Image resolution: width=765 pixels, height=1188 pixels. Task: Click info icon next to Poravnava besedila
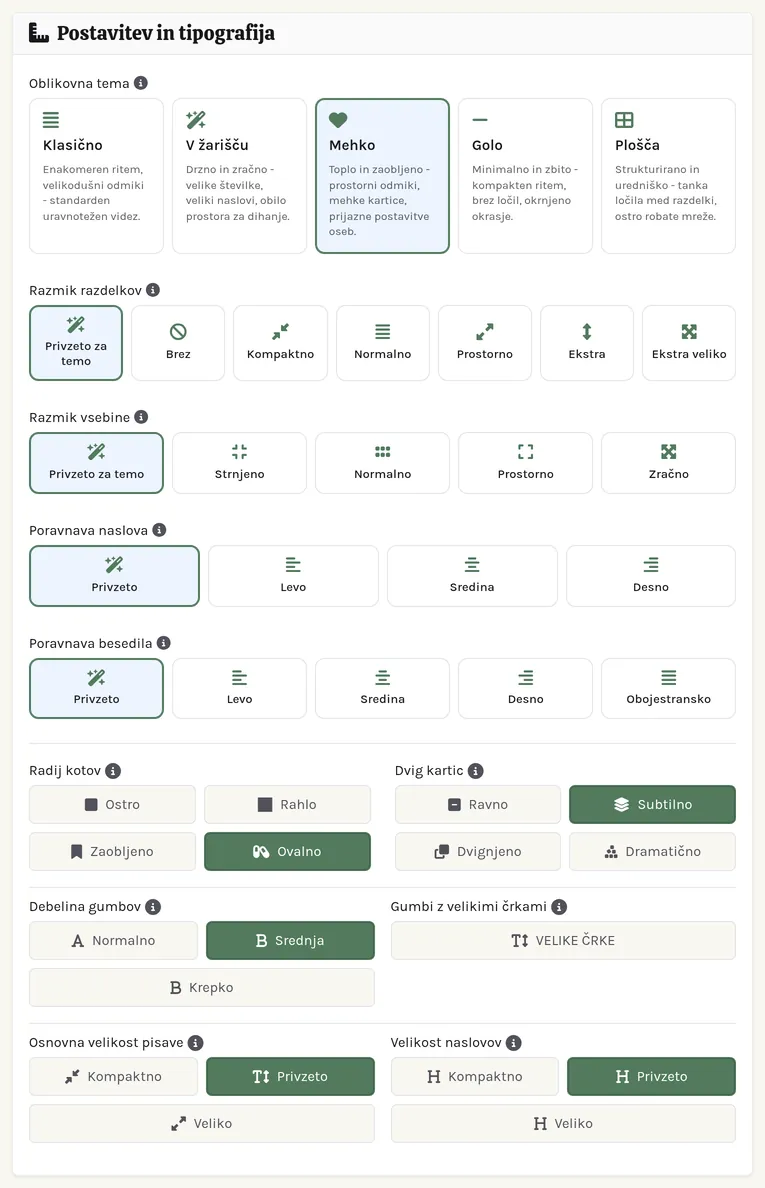pyautogui.click(x=164, y=642)
